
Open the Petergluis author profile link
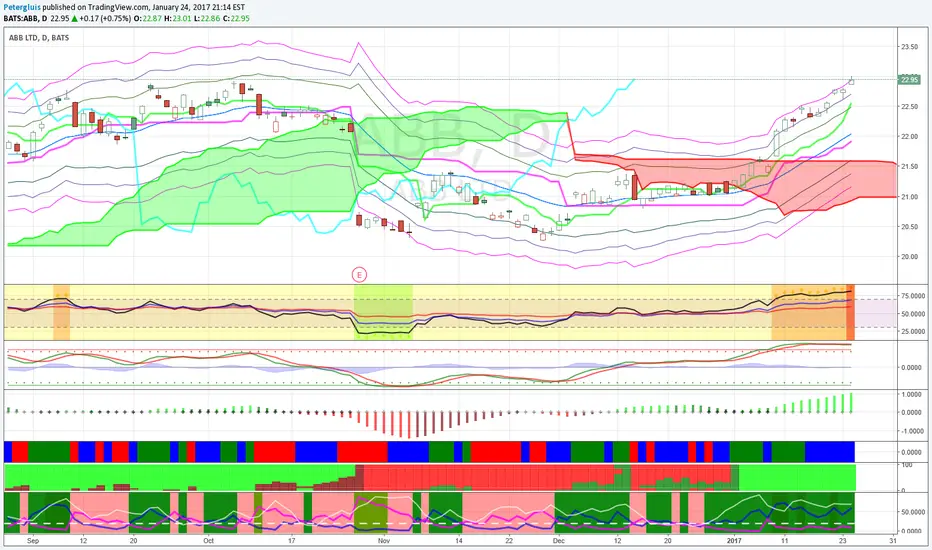tap(23, 8)
